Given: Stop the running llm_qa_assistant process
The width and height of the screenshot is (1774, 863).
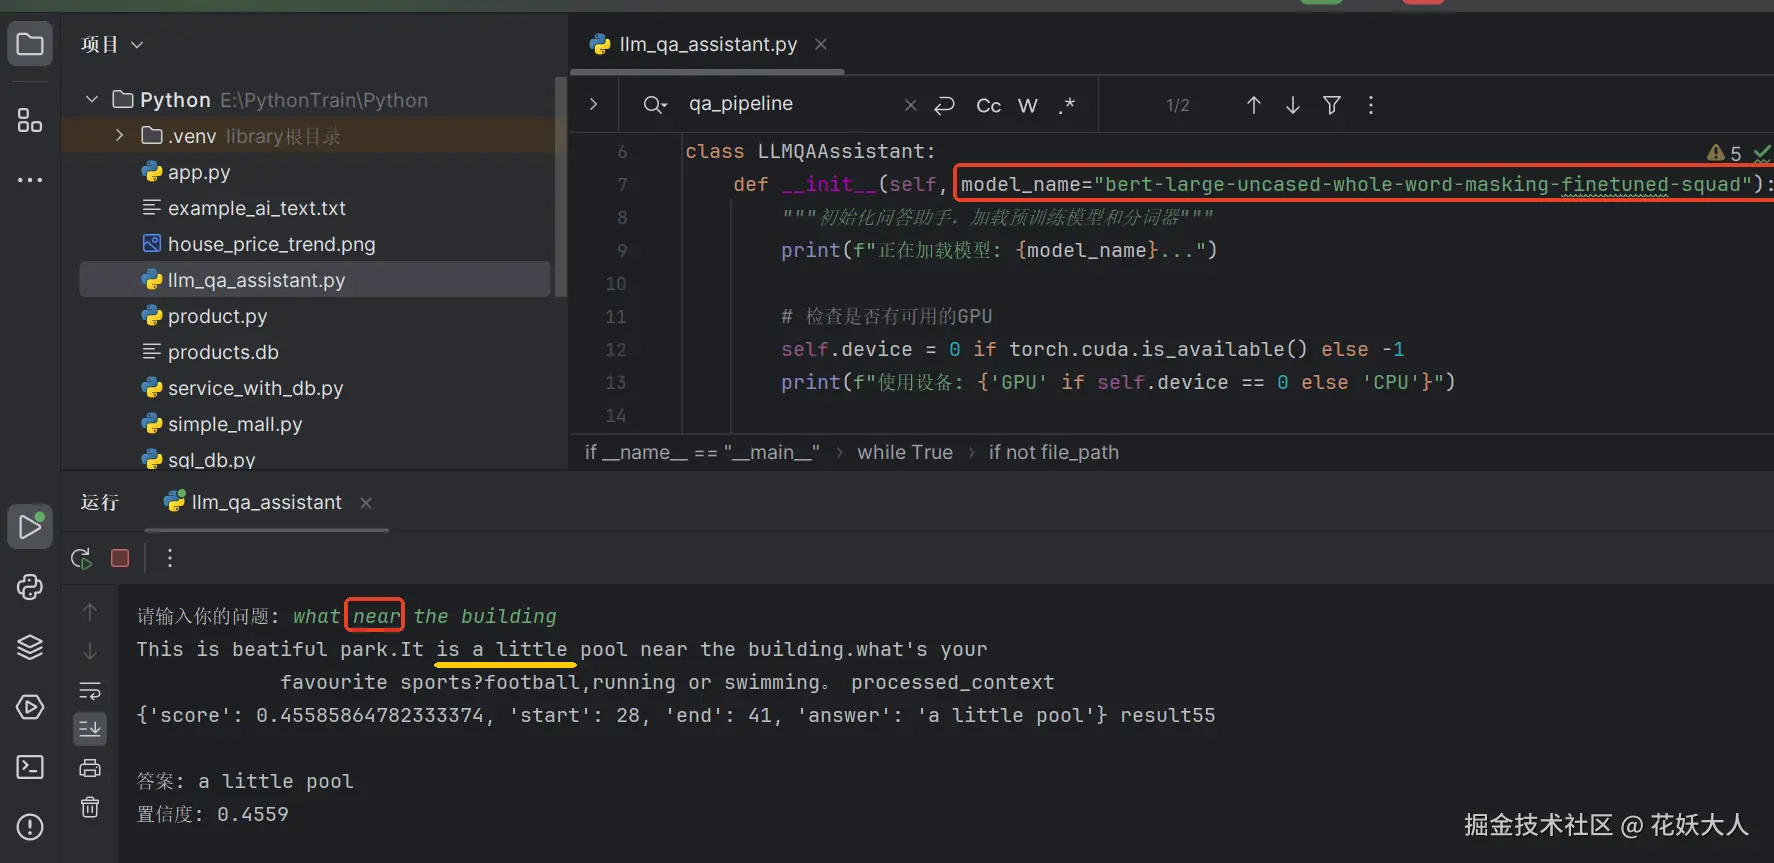Looking at the screenshot, I should coord(120,558).
